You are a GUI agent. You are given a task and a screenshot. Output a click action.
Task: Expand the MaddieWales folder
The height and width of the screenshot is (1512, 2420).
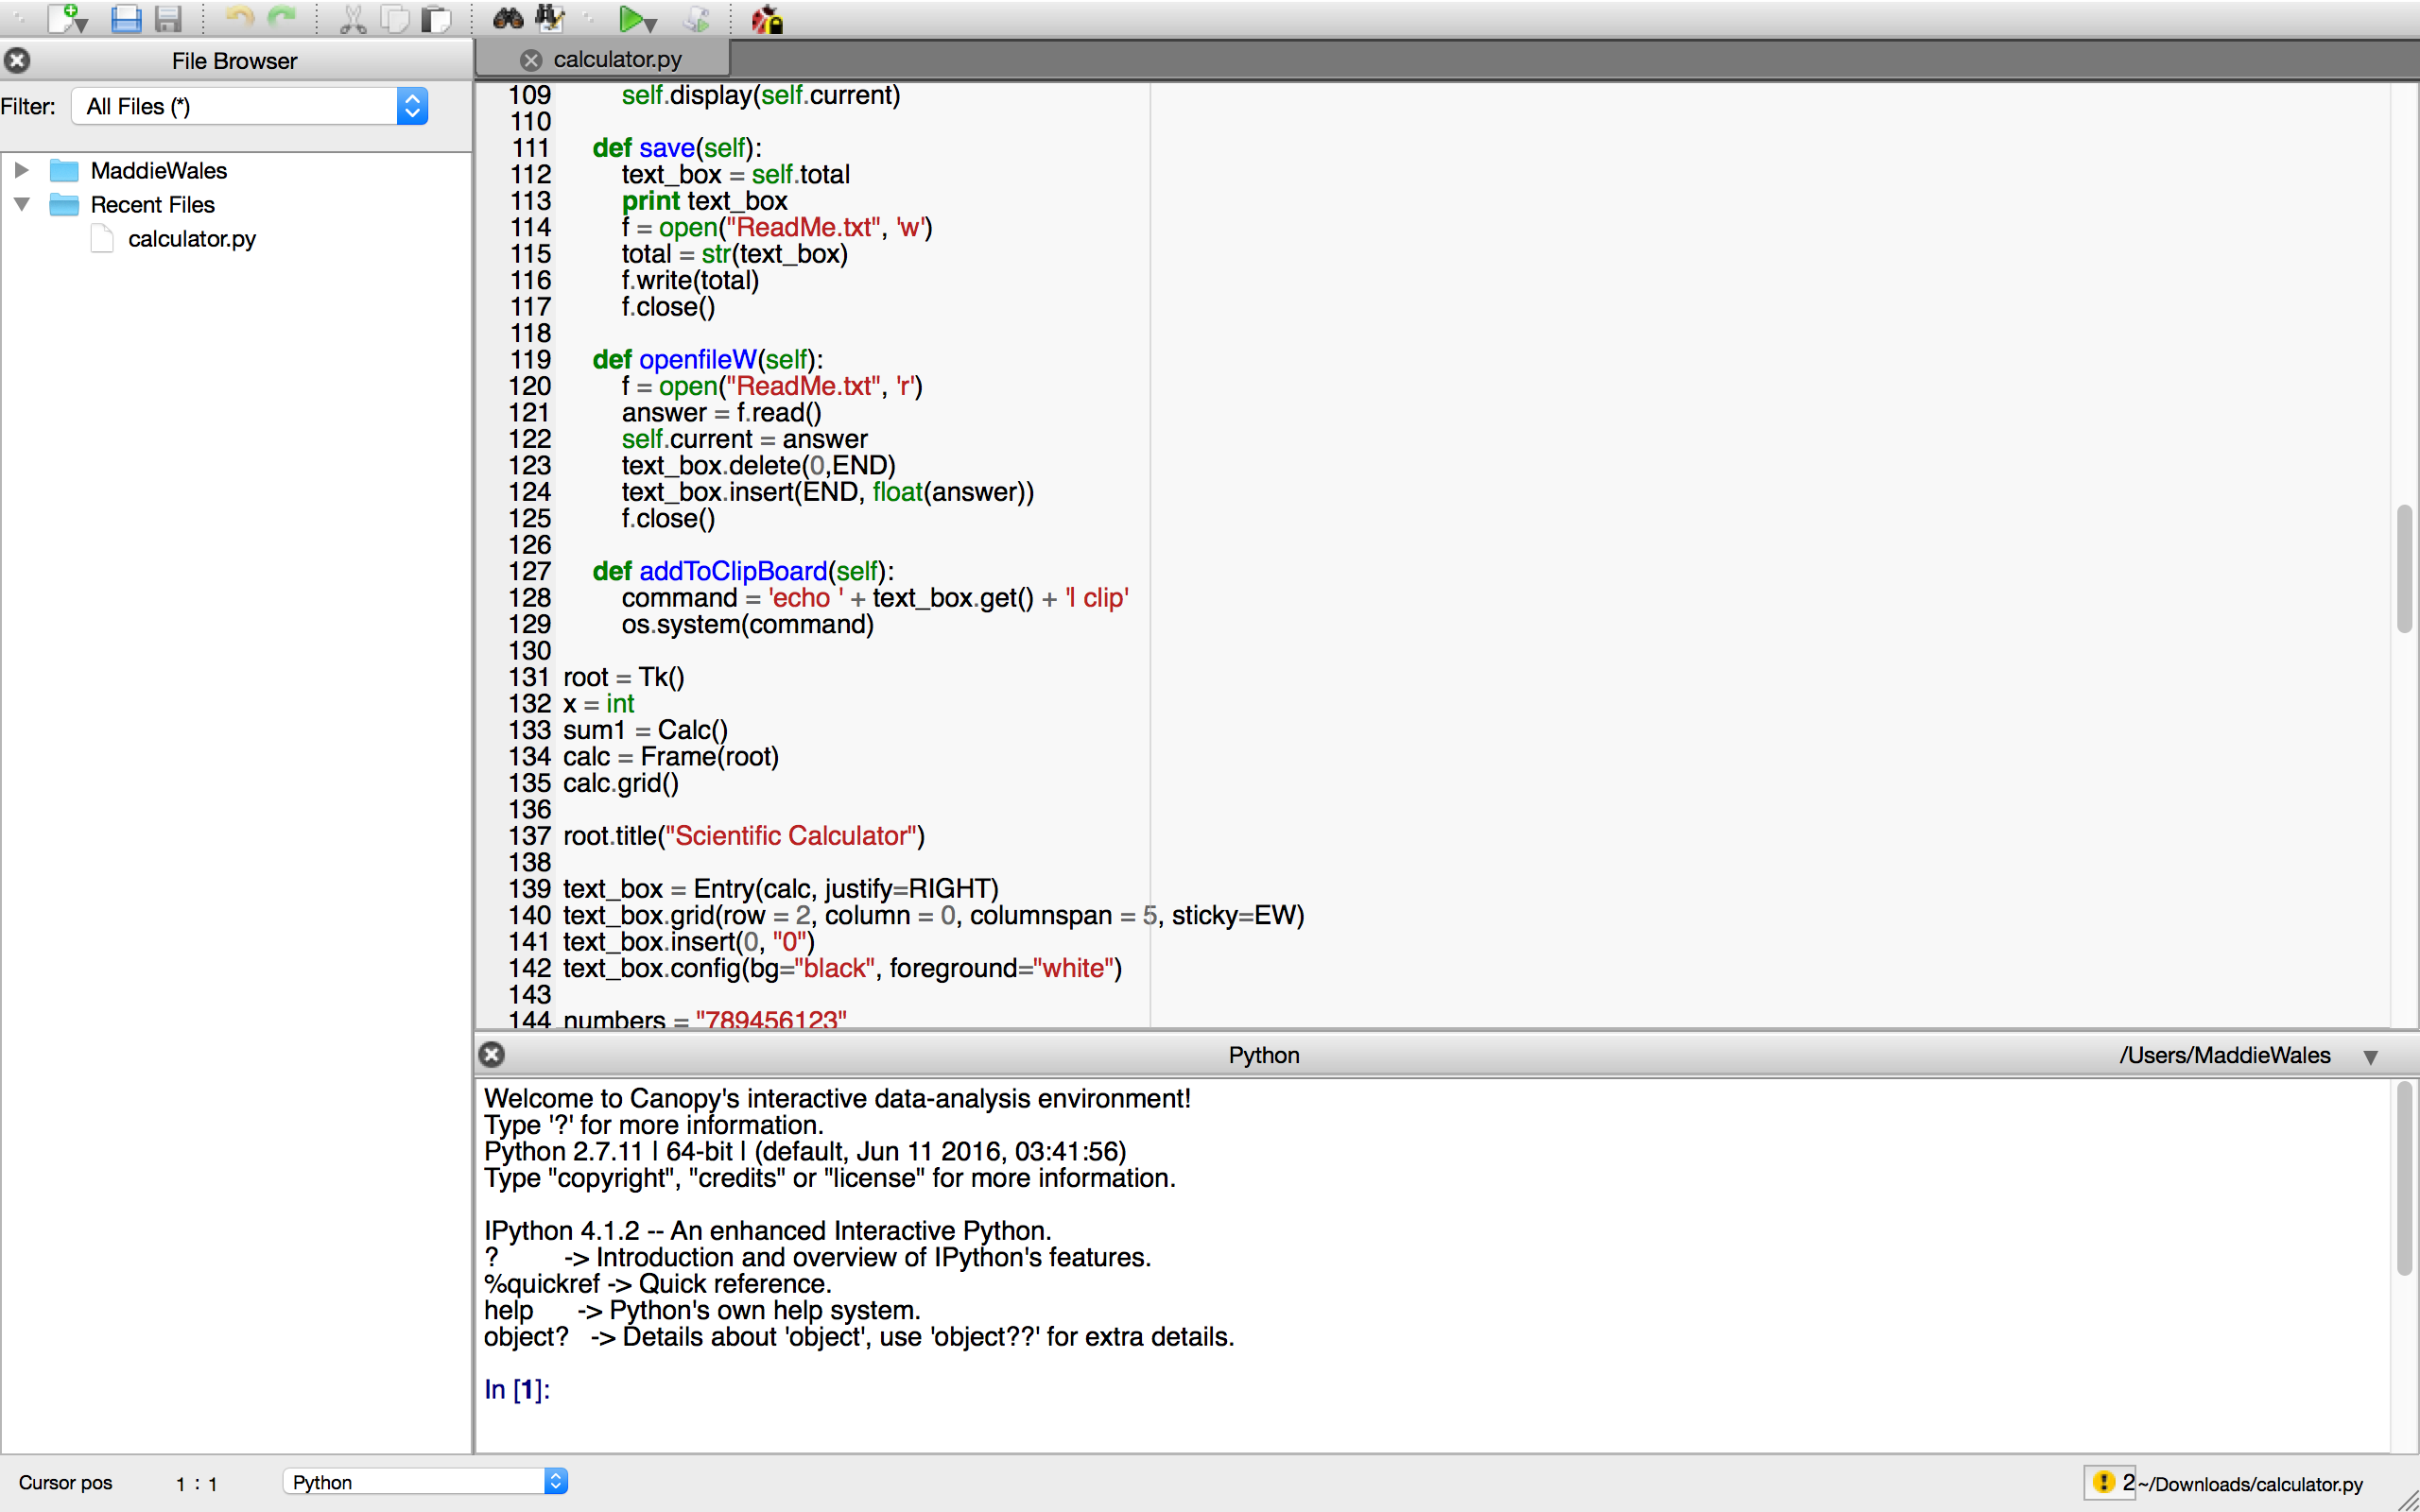tap(21, 170)
